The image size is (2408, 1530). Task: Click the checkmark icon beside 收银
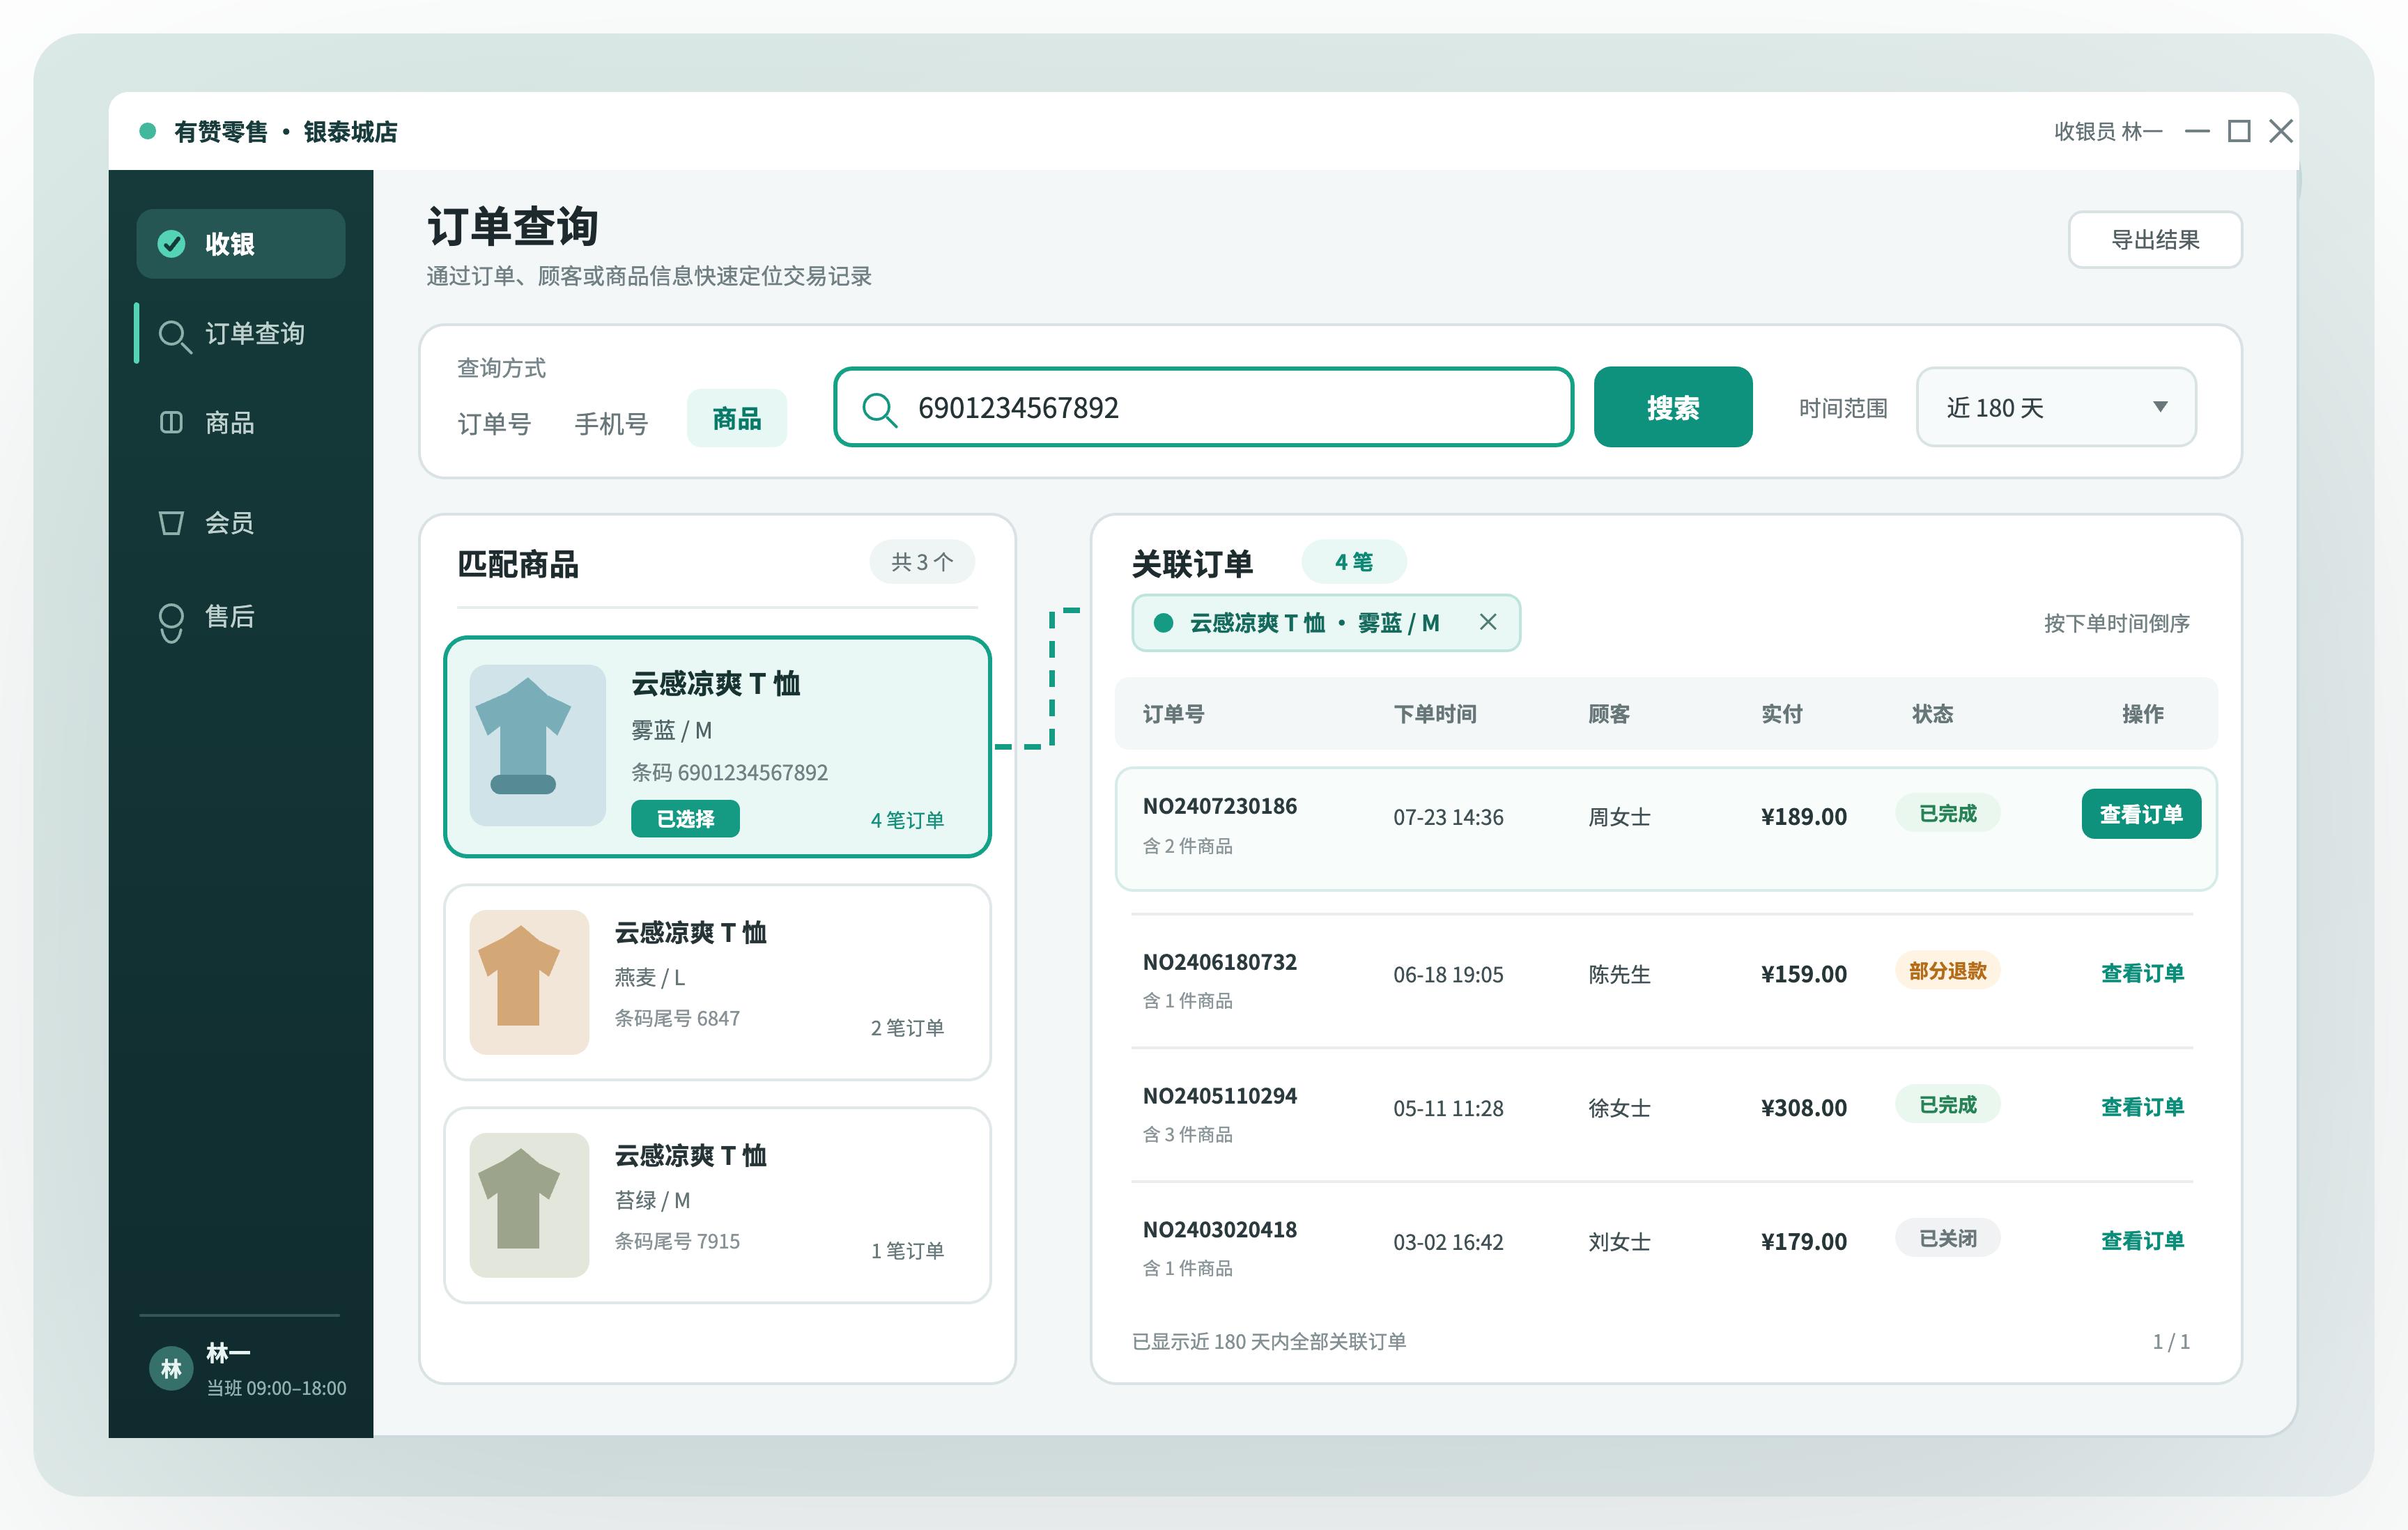pyautogui.click(x=172, y=244)
